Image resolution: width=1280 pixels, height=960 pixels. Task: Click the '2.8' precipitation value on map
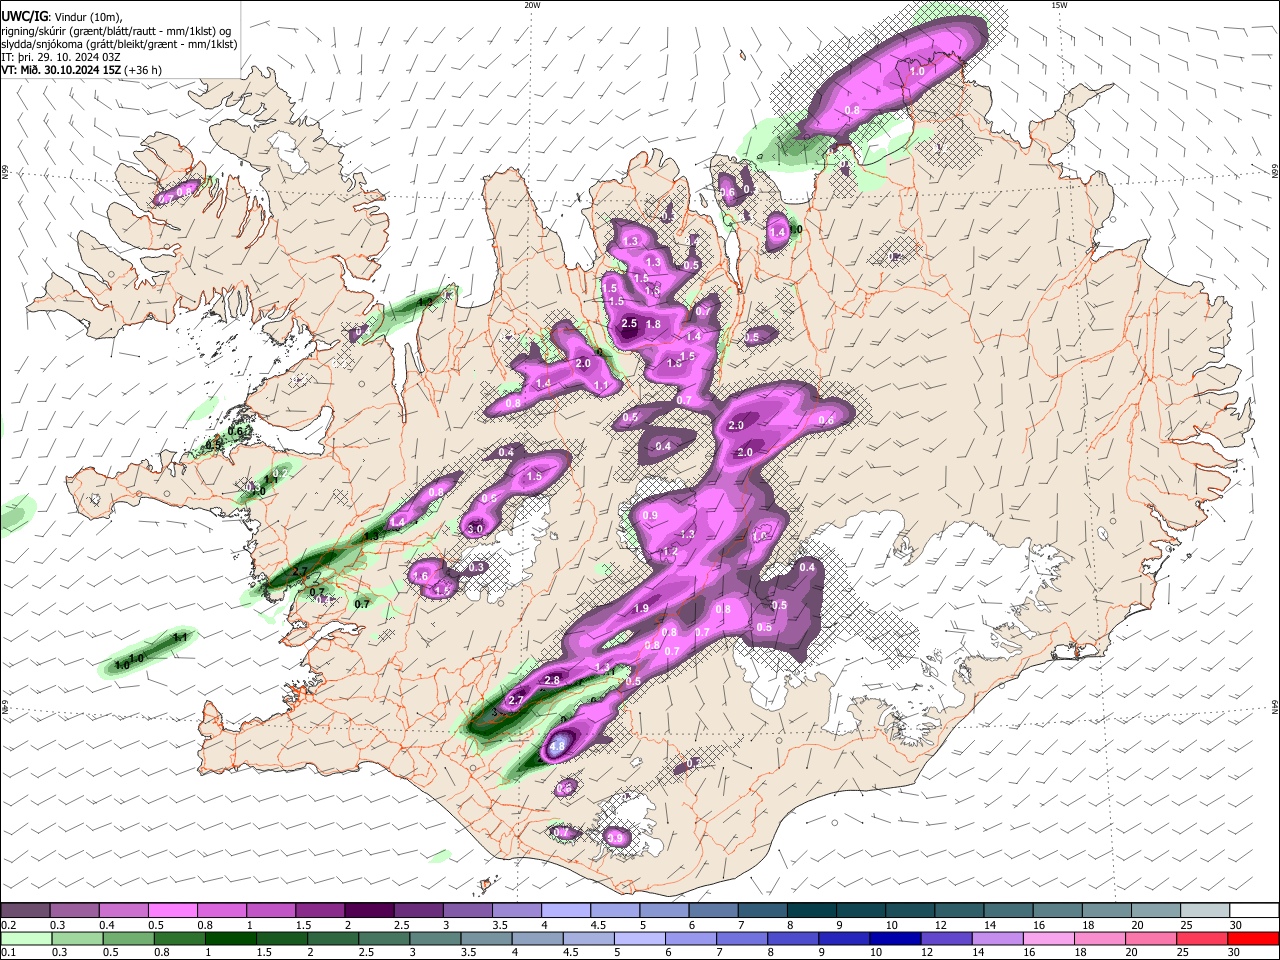point(551,680)
